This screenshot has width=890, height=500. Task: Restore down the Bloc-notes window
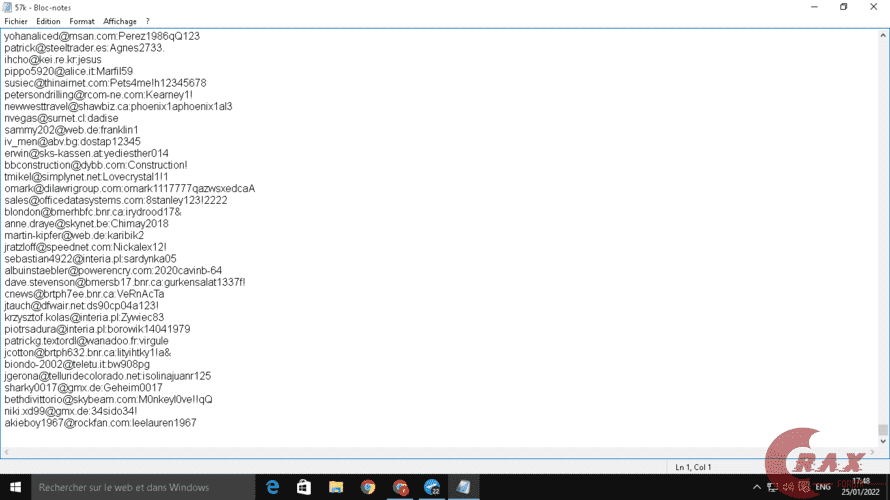point(844,7)
